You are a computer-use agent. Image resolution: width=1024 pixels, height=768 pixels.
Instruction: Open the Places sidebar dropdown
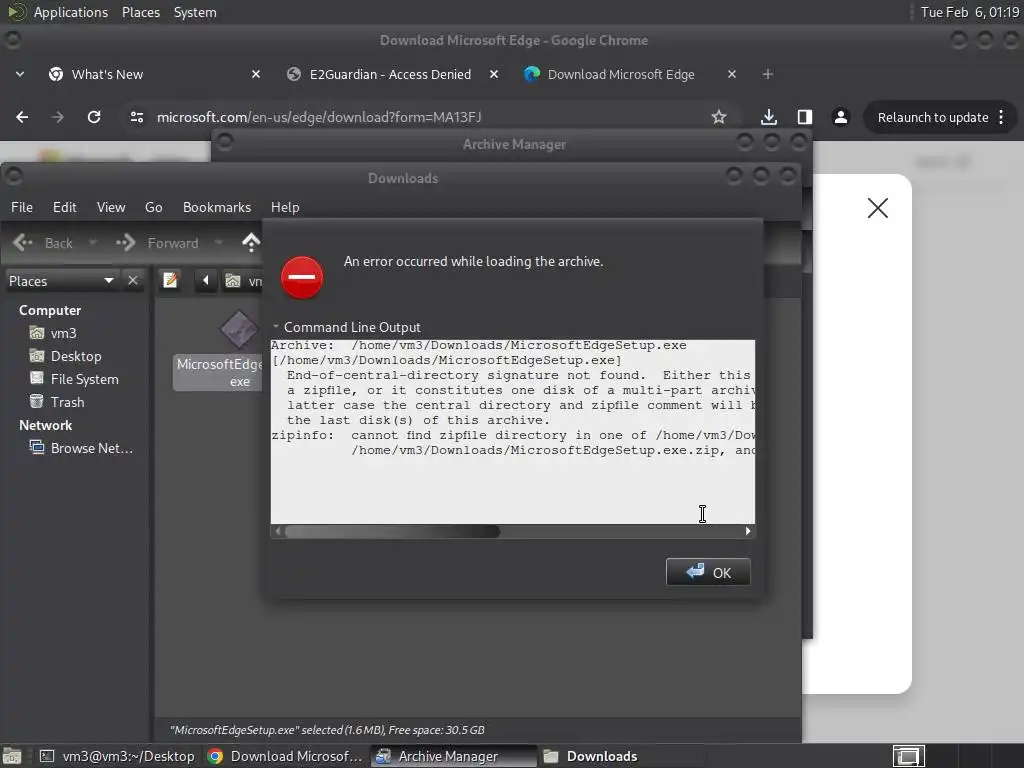click(62, 281)
